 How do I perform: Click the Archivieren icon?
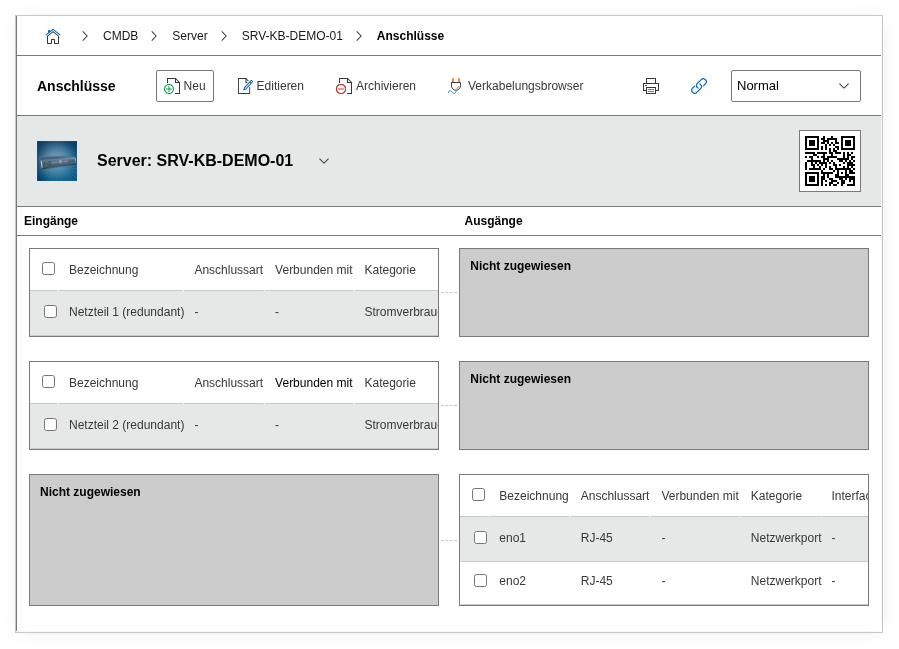point(343,86)
